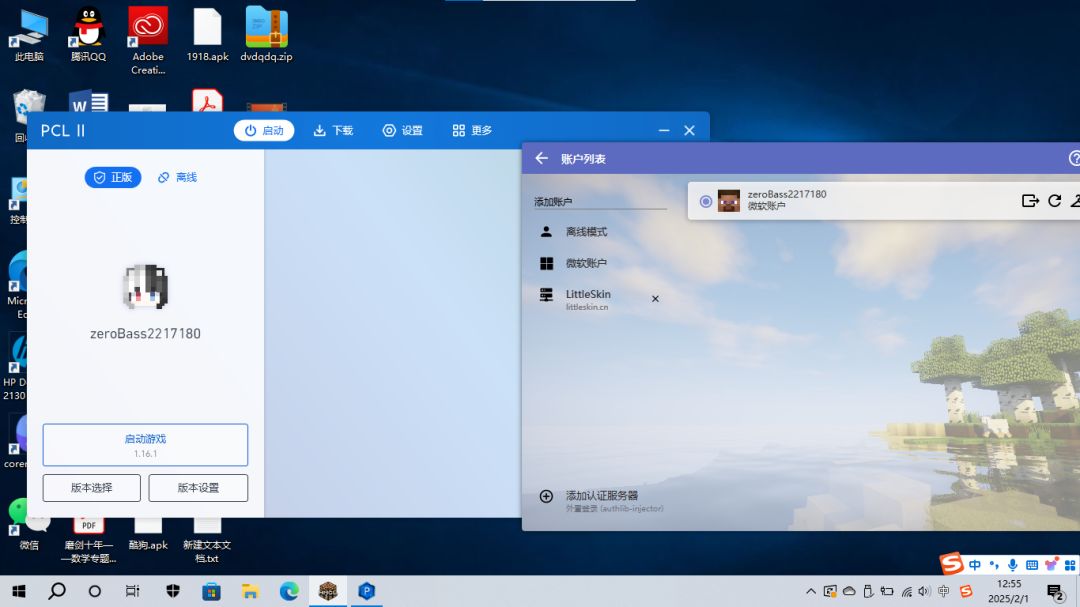Remove the LittleSkin server entry
This screenshot has height=607, width=1080.
(655, 299)
